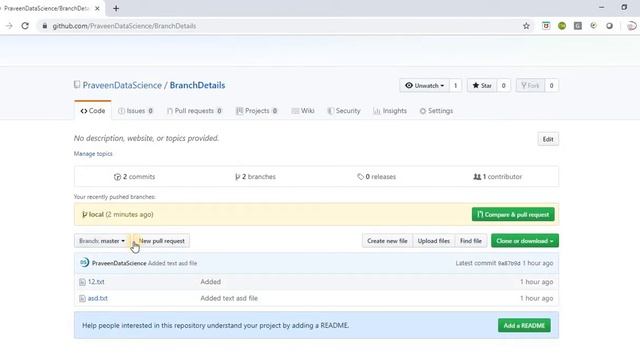Open the latest commit hash link
The width and height of the screenshot is (640, 360).
point(509,263)
